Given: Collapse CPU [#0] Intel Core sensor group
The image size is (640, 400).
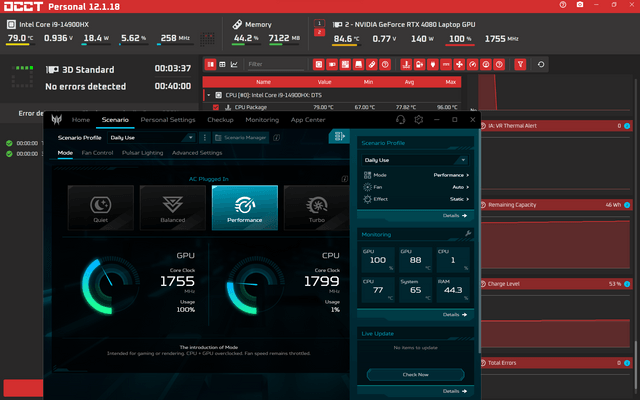Looking at the screenshot, I should (209, 95).
